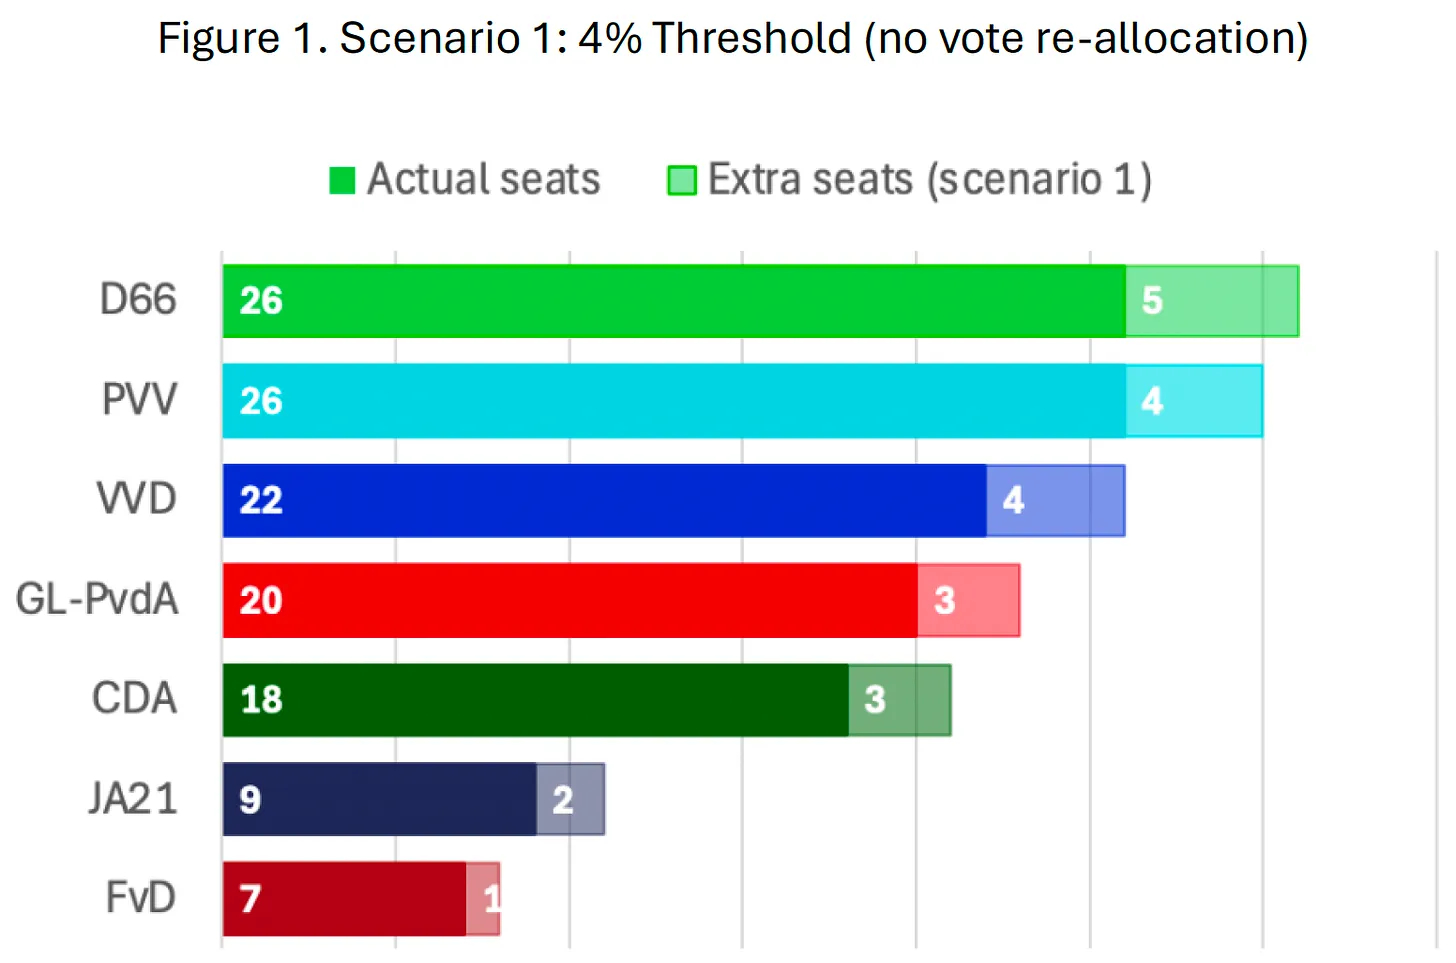The height and width of the screenshot is (963, 1456).
Task: Click the FvD extra 1 seat segment
Action: click(483, 899)
